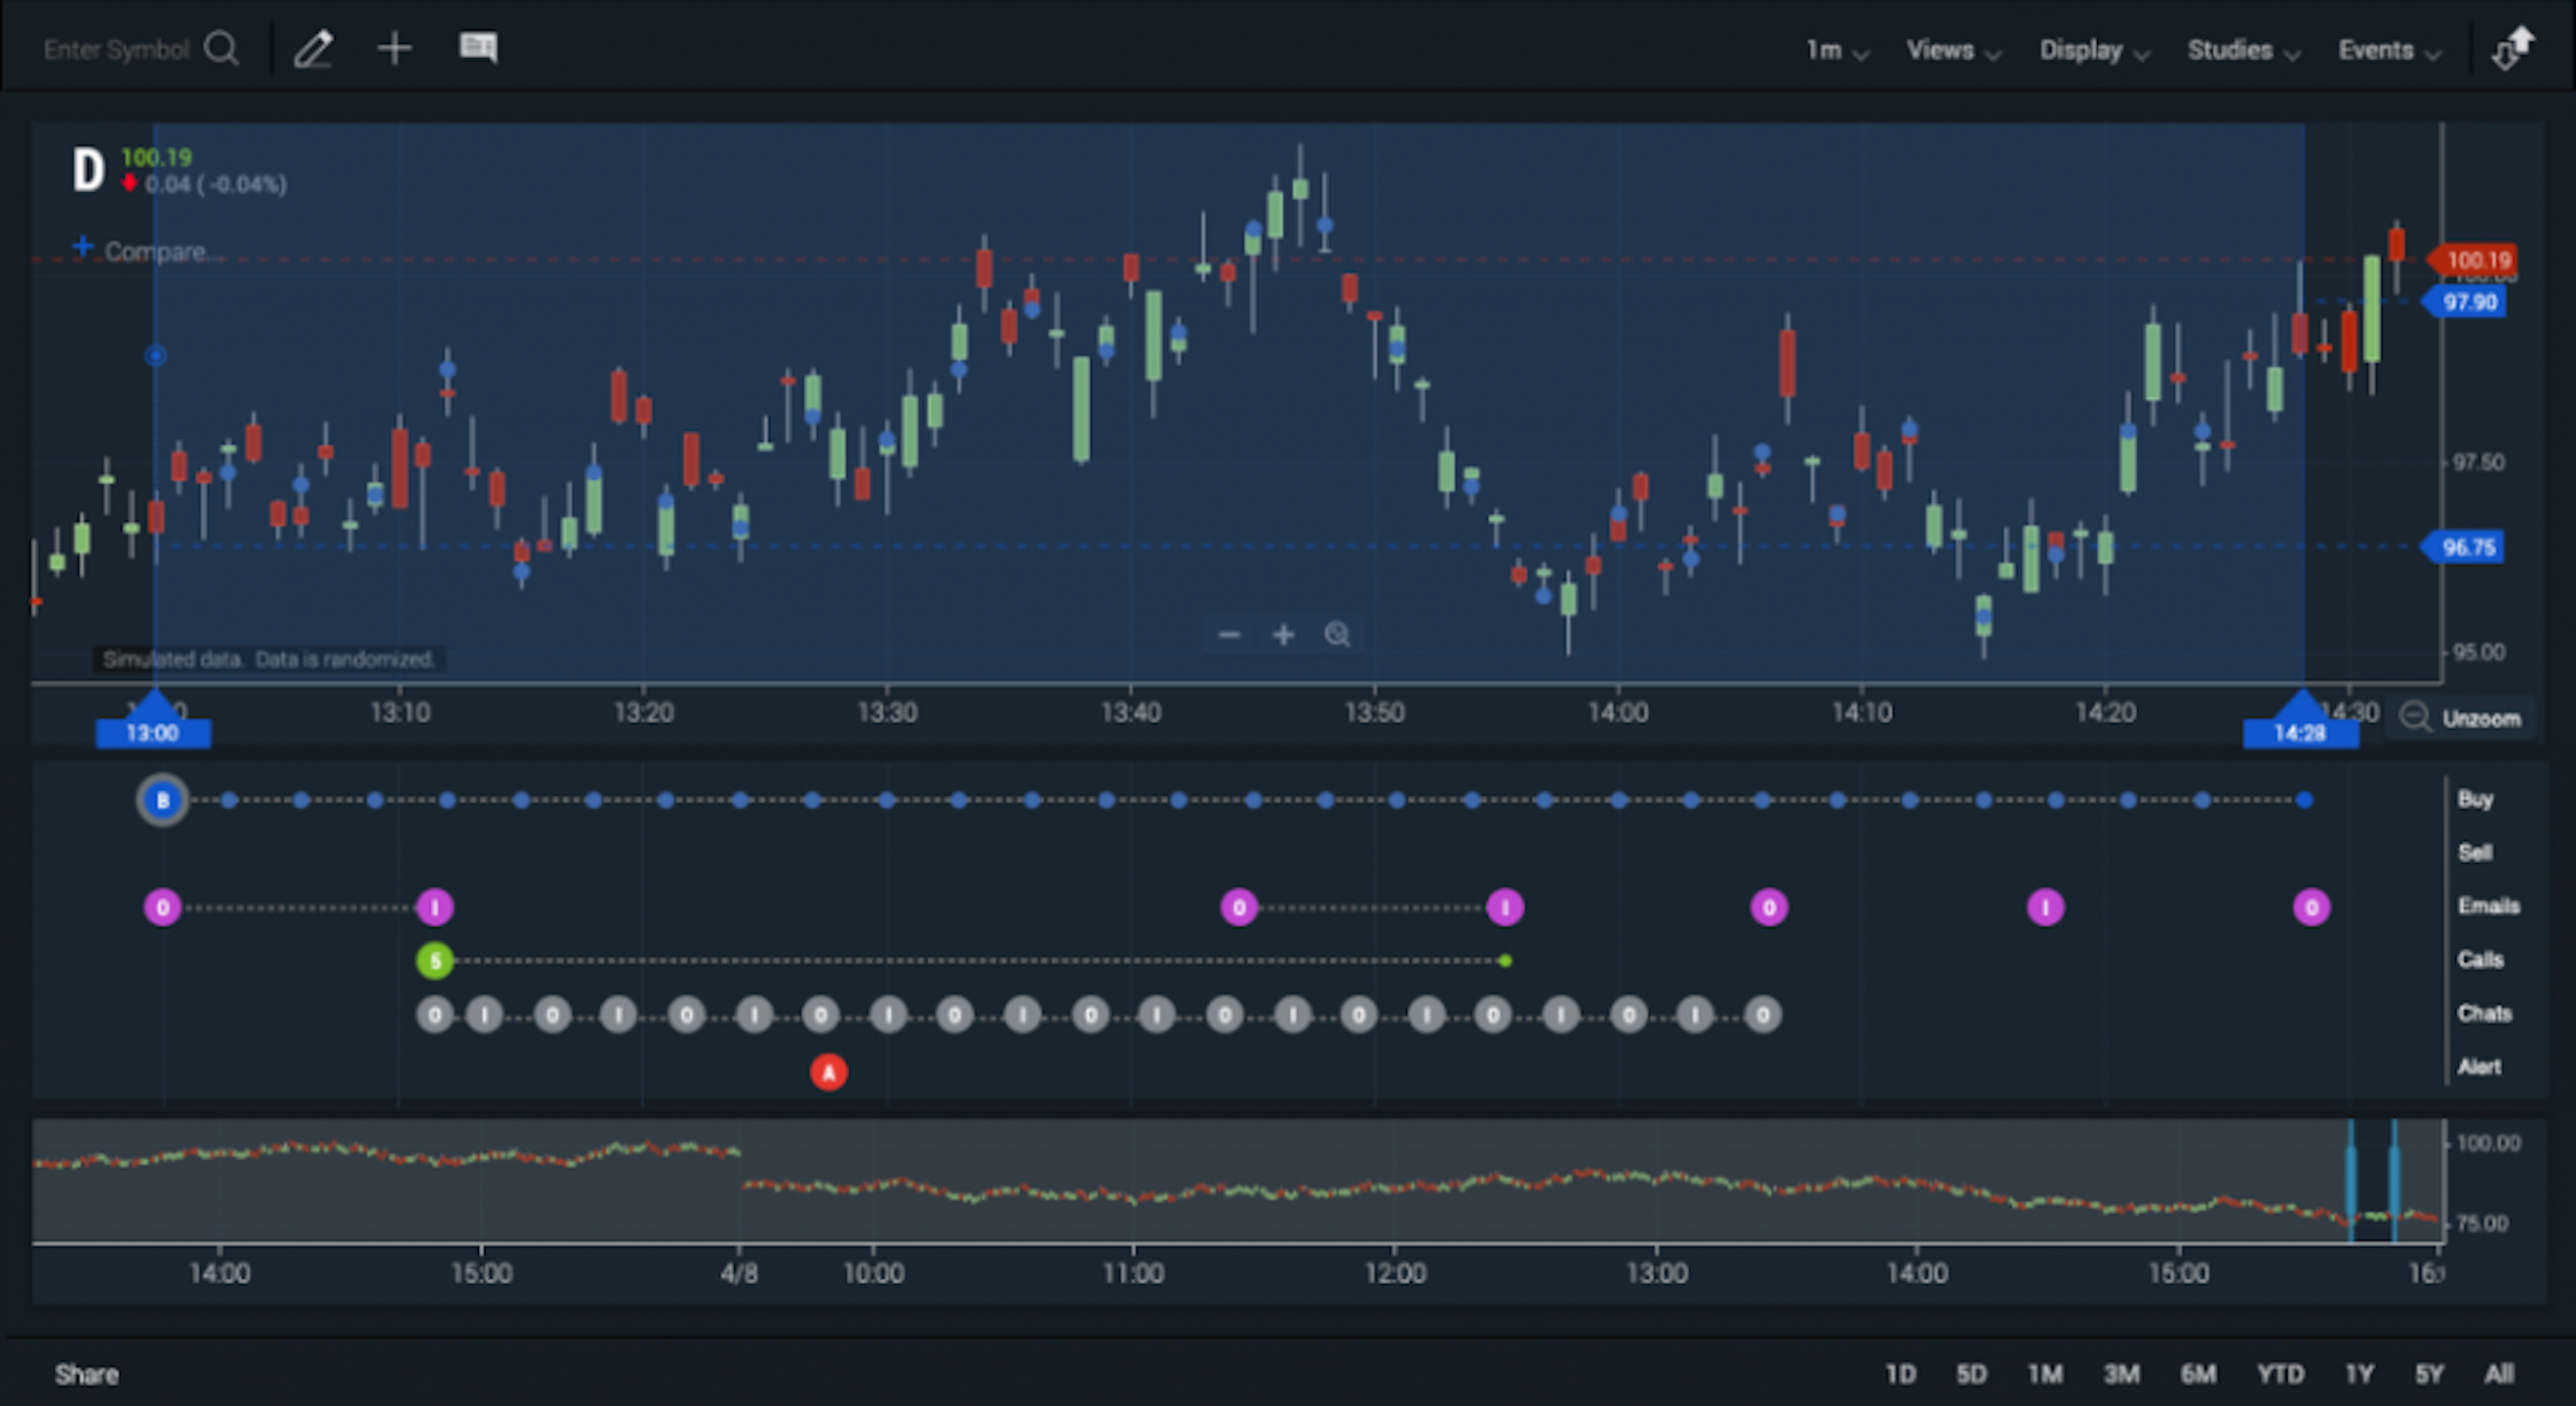Click the blue Buy B marker
The image size is (2576, 1406).
click(162, 800)
